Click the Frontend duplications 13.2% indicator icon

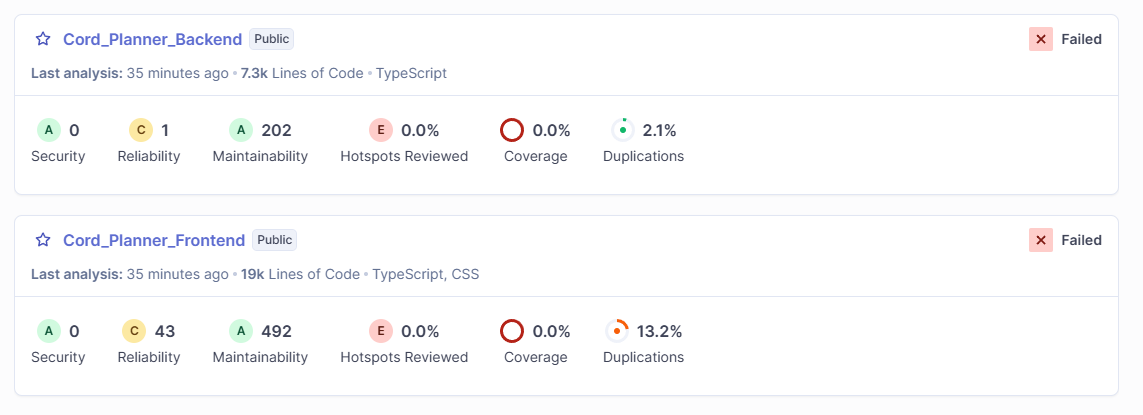pos(617,331)
